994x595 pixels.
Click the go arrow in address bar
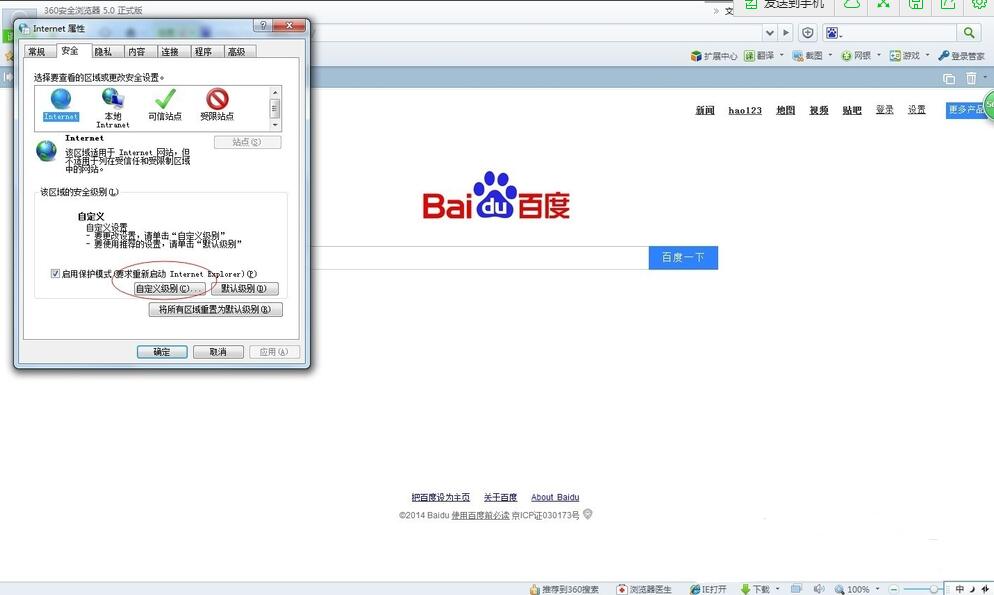[x=786, y=32]
